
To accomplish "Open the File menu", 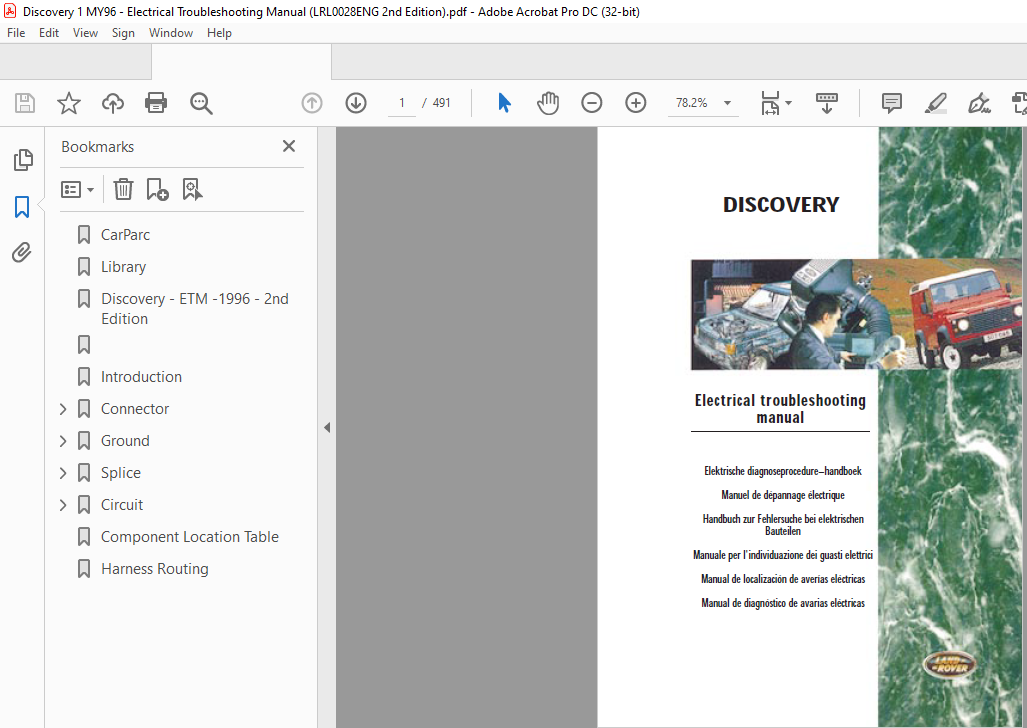I will point(16,33).
